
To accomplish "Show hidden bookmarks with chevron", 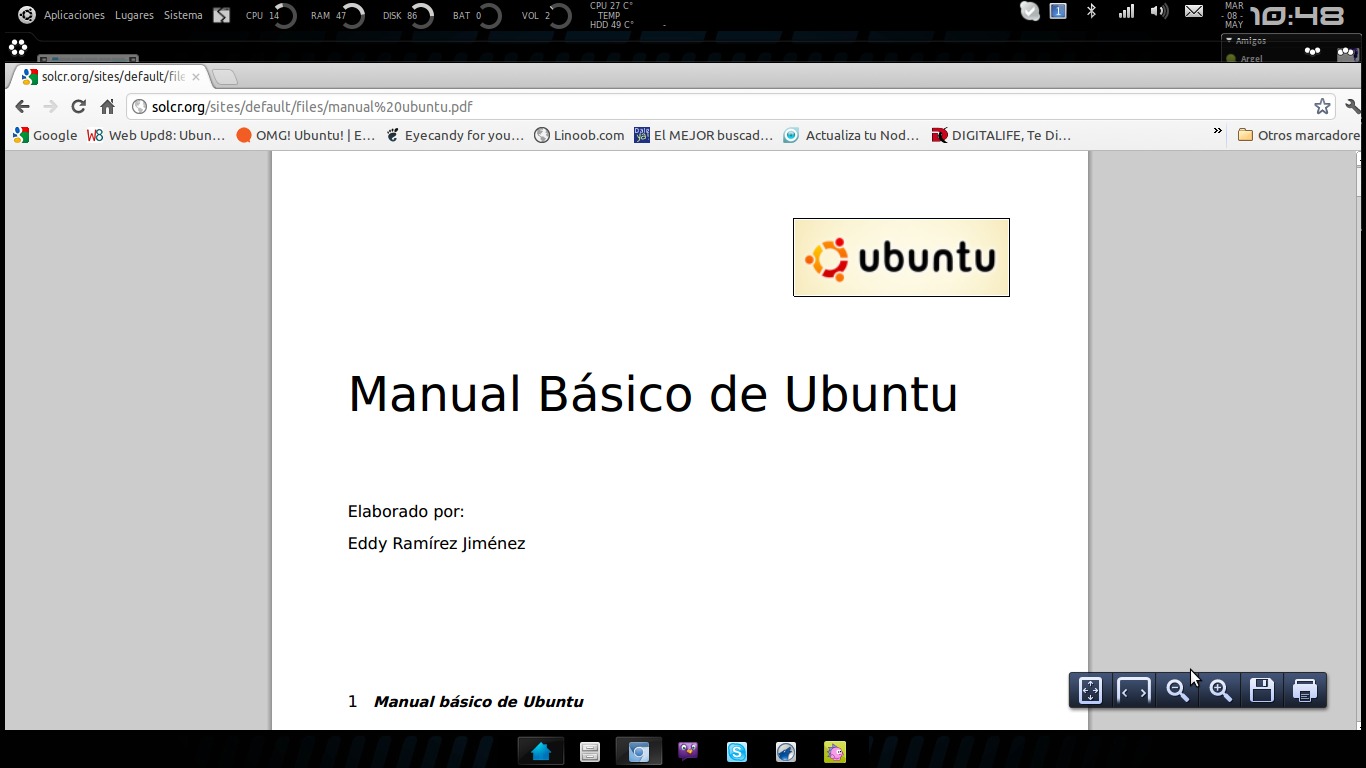I will coord(1217,131).
